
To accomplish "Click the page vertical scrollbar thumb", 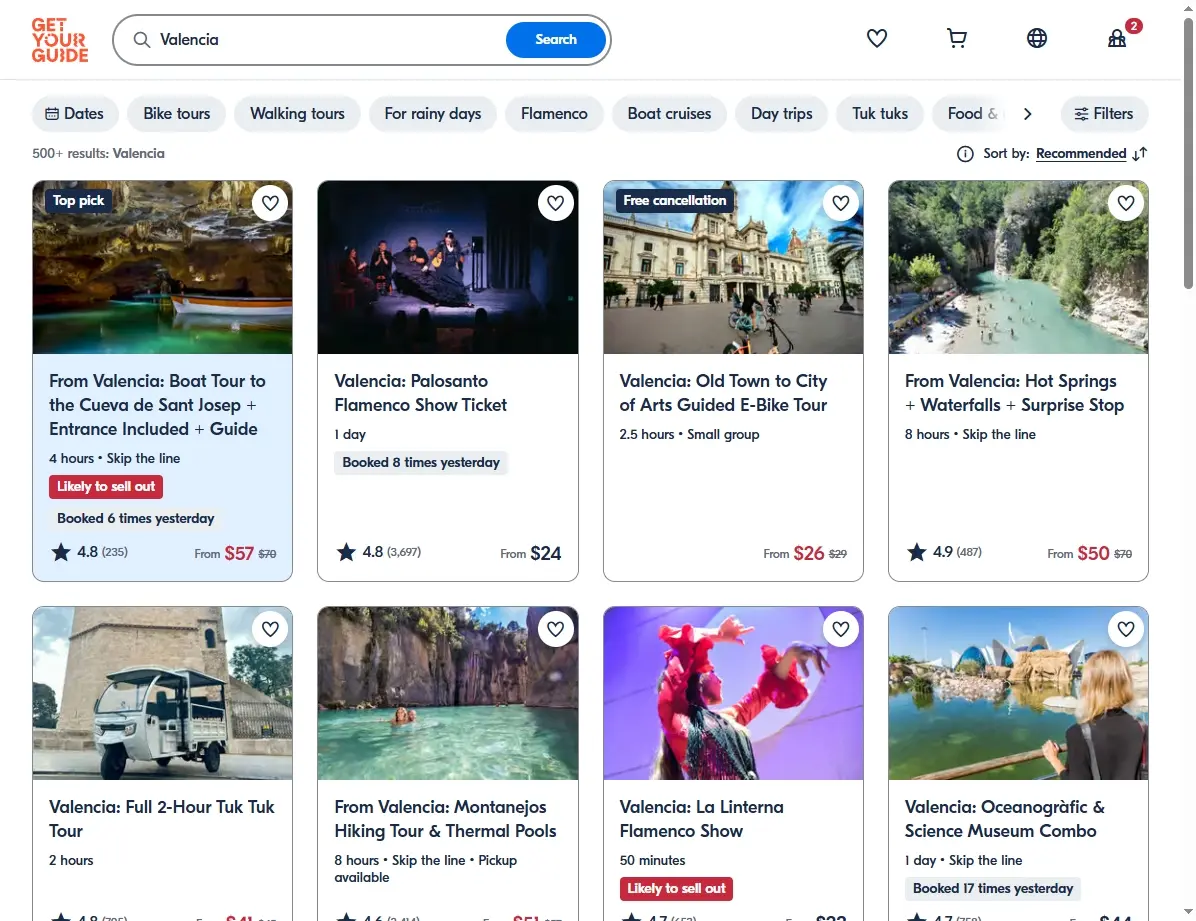I will (x=1188, y=153).
